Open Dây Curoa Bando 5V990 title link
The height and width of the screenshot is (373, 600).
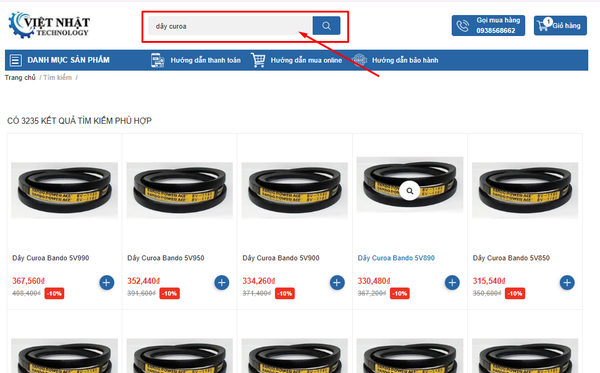[x=51, y=258]
